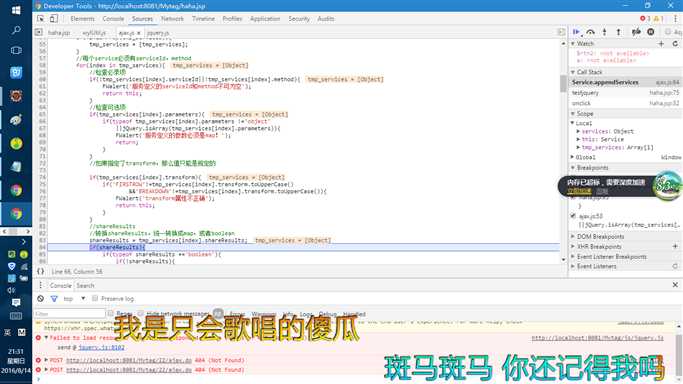Viewport: 683px width, 384px height.
Task: Toggle the console filter funnel
Action: (54, 299)
